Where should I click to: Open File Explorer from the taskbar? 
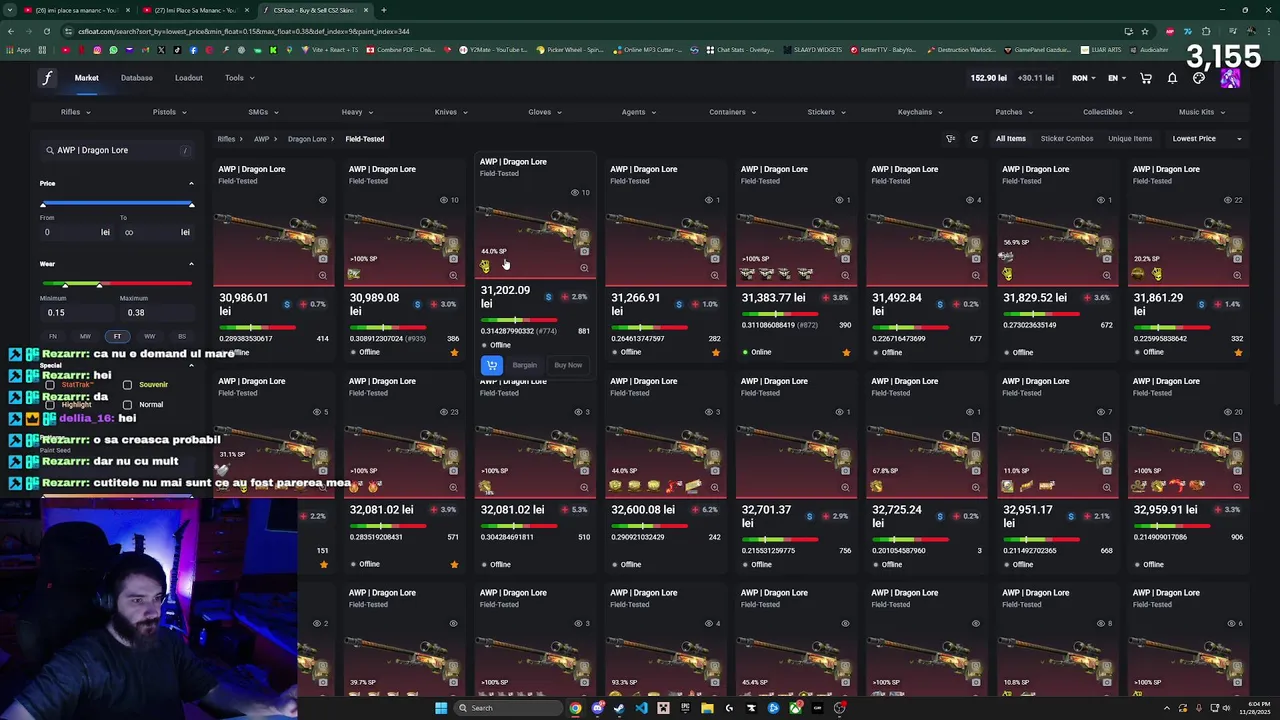(707, 708)
